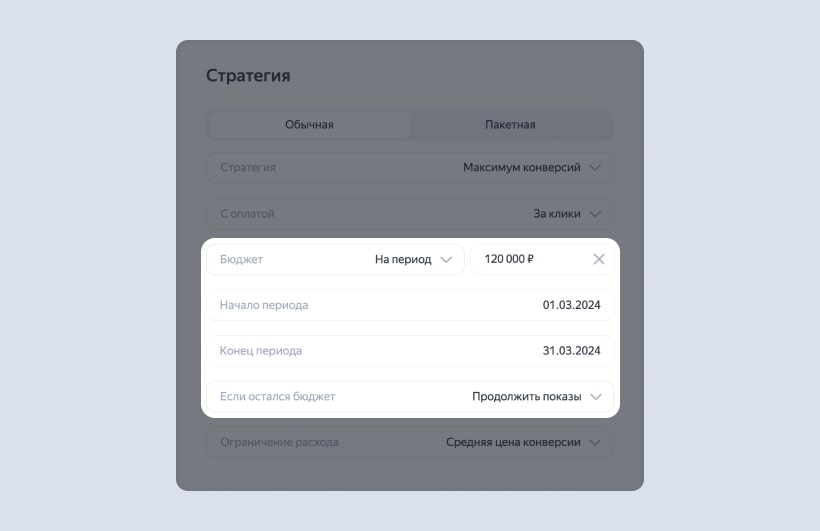Switch to the Пакетная tab
The width and height of the screenshot is (820, 531).
tap(510, 125)
